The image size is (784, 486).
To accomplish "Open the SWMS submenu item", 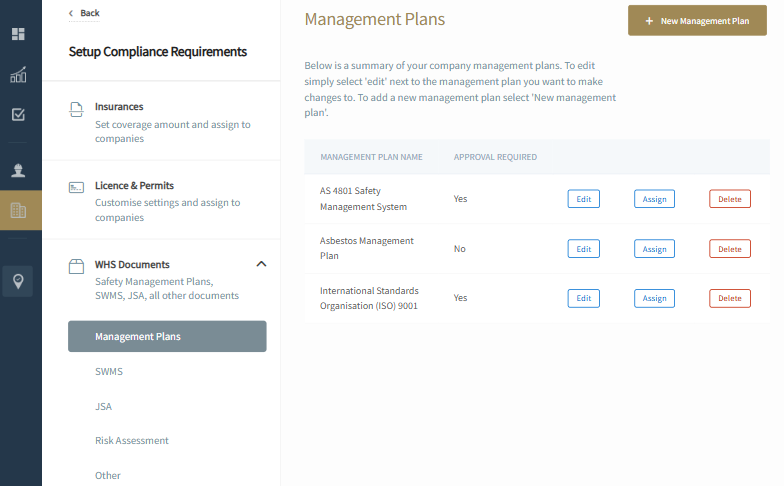I will (109, 372).
